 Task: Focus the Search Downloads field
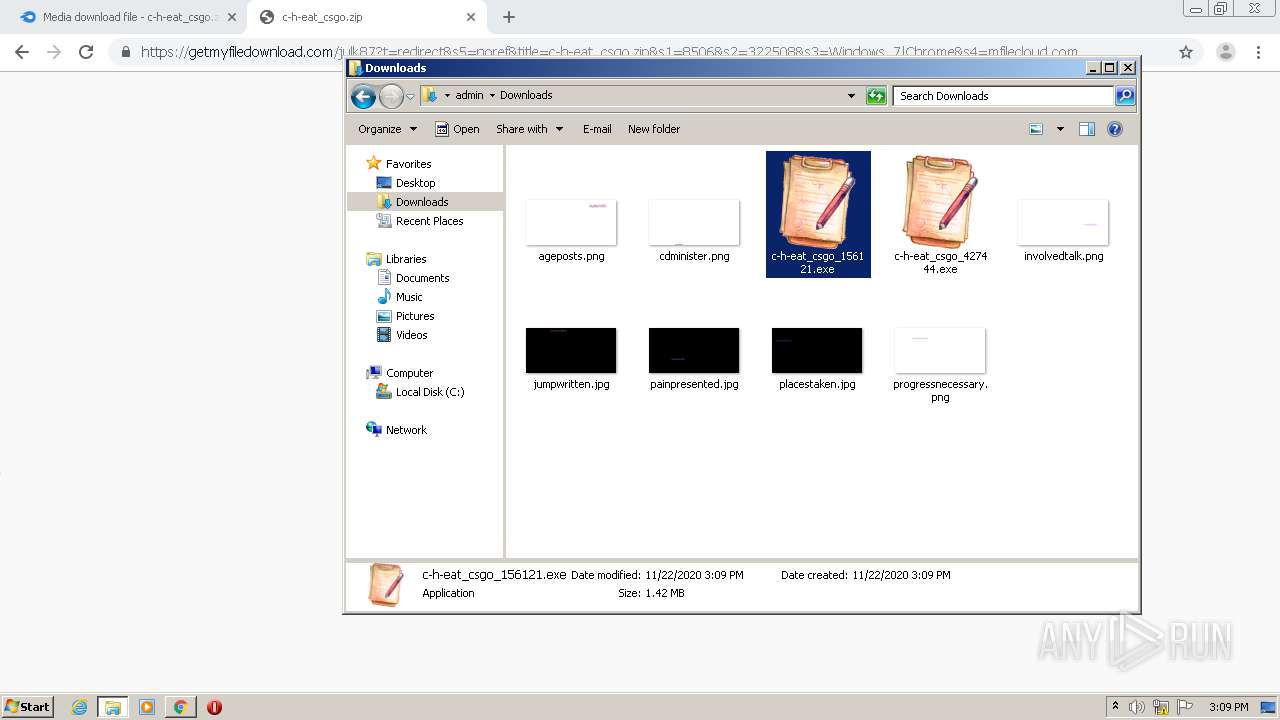point(1003,96)
